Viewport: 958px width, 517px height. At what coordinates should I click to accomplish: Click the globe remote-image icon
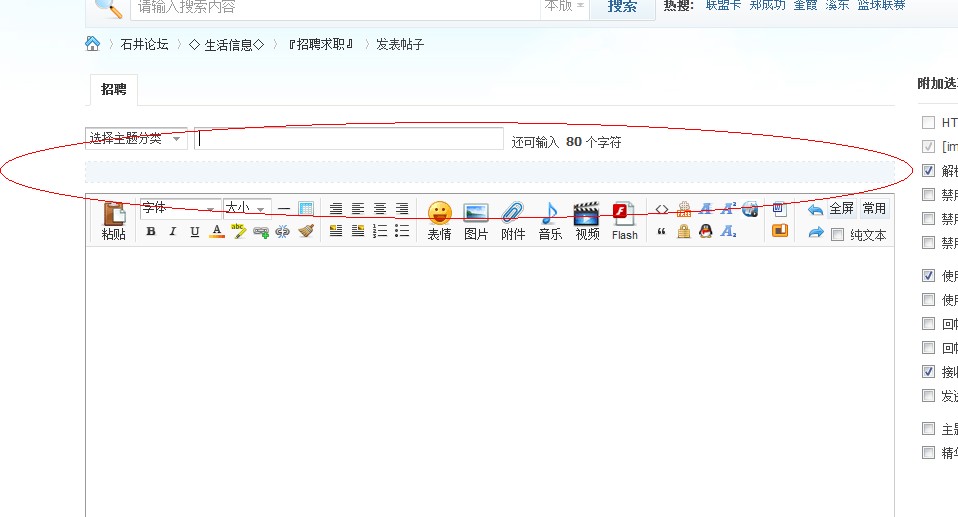pos(750,209)
